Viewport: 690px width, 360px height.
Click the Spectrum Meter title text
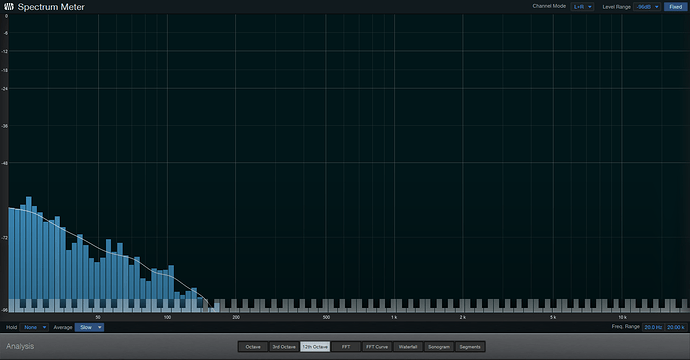coord(51,7)
